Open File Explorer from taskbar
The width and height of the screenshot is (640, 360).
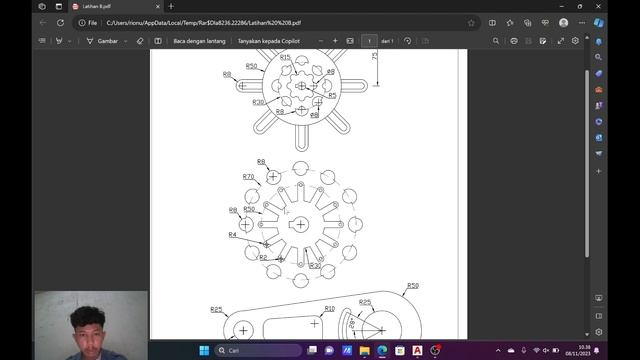click(364, 350)
